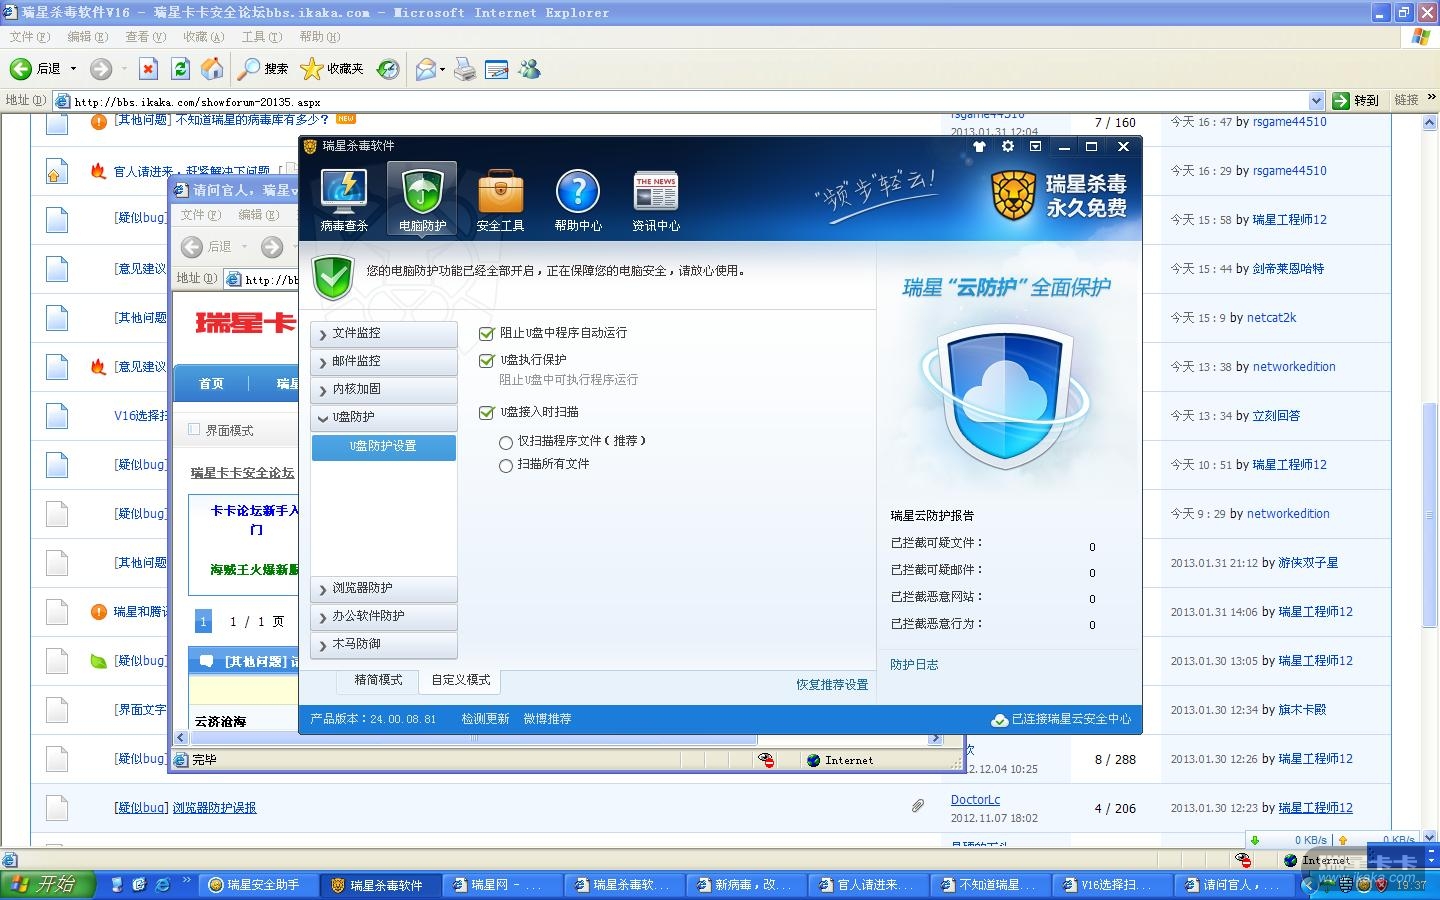Toggle 阻止U盘中程序自动运行 checkbox
Image resolution: width=1440 pixels, height=900 pixels.
487,333
